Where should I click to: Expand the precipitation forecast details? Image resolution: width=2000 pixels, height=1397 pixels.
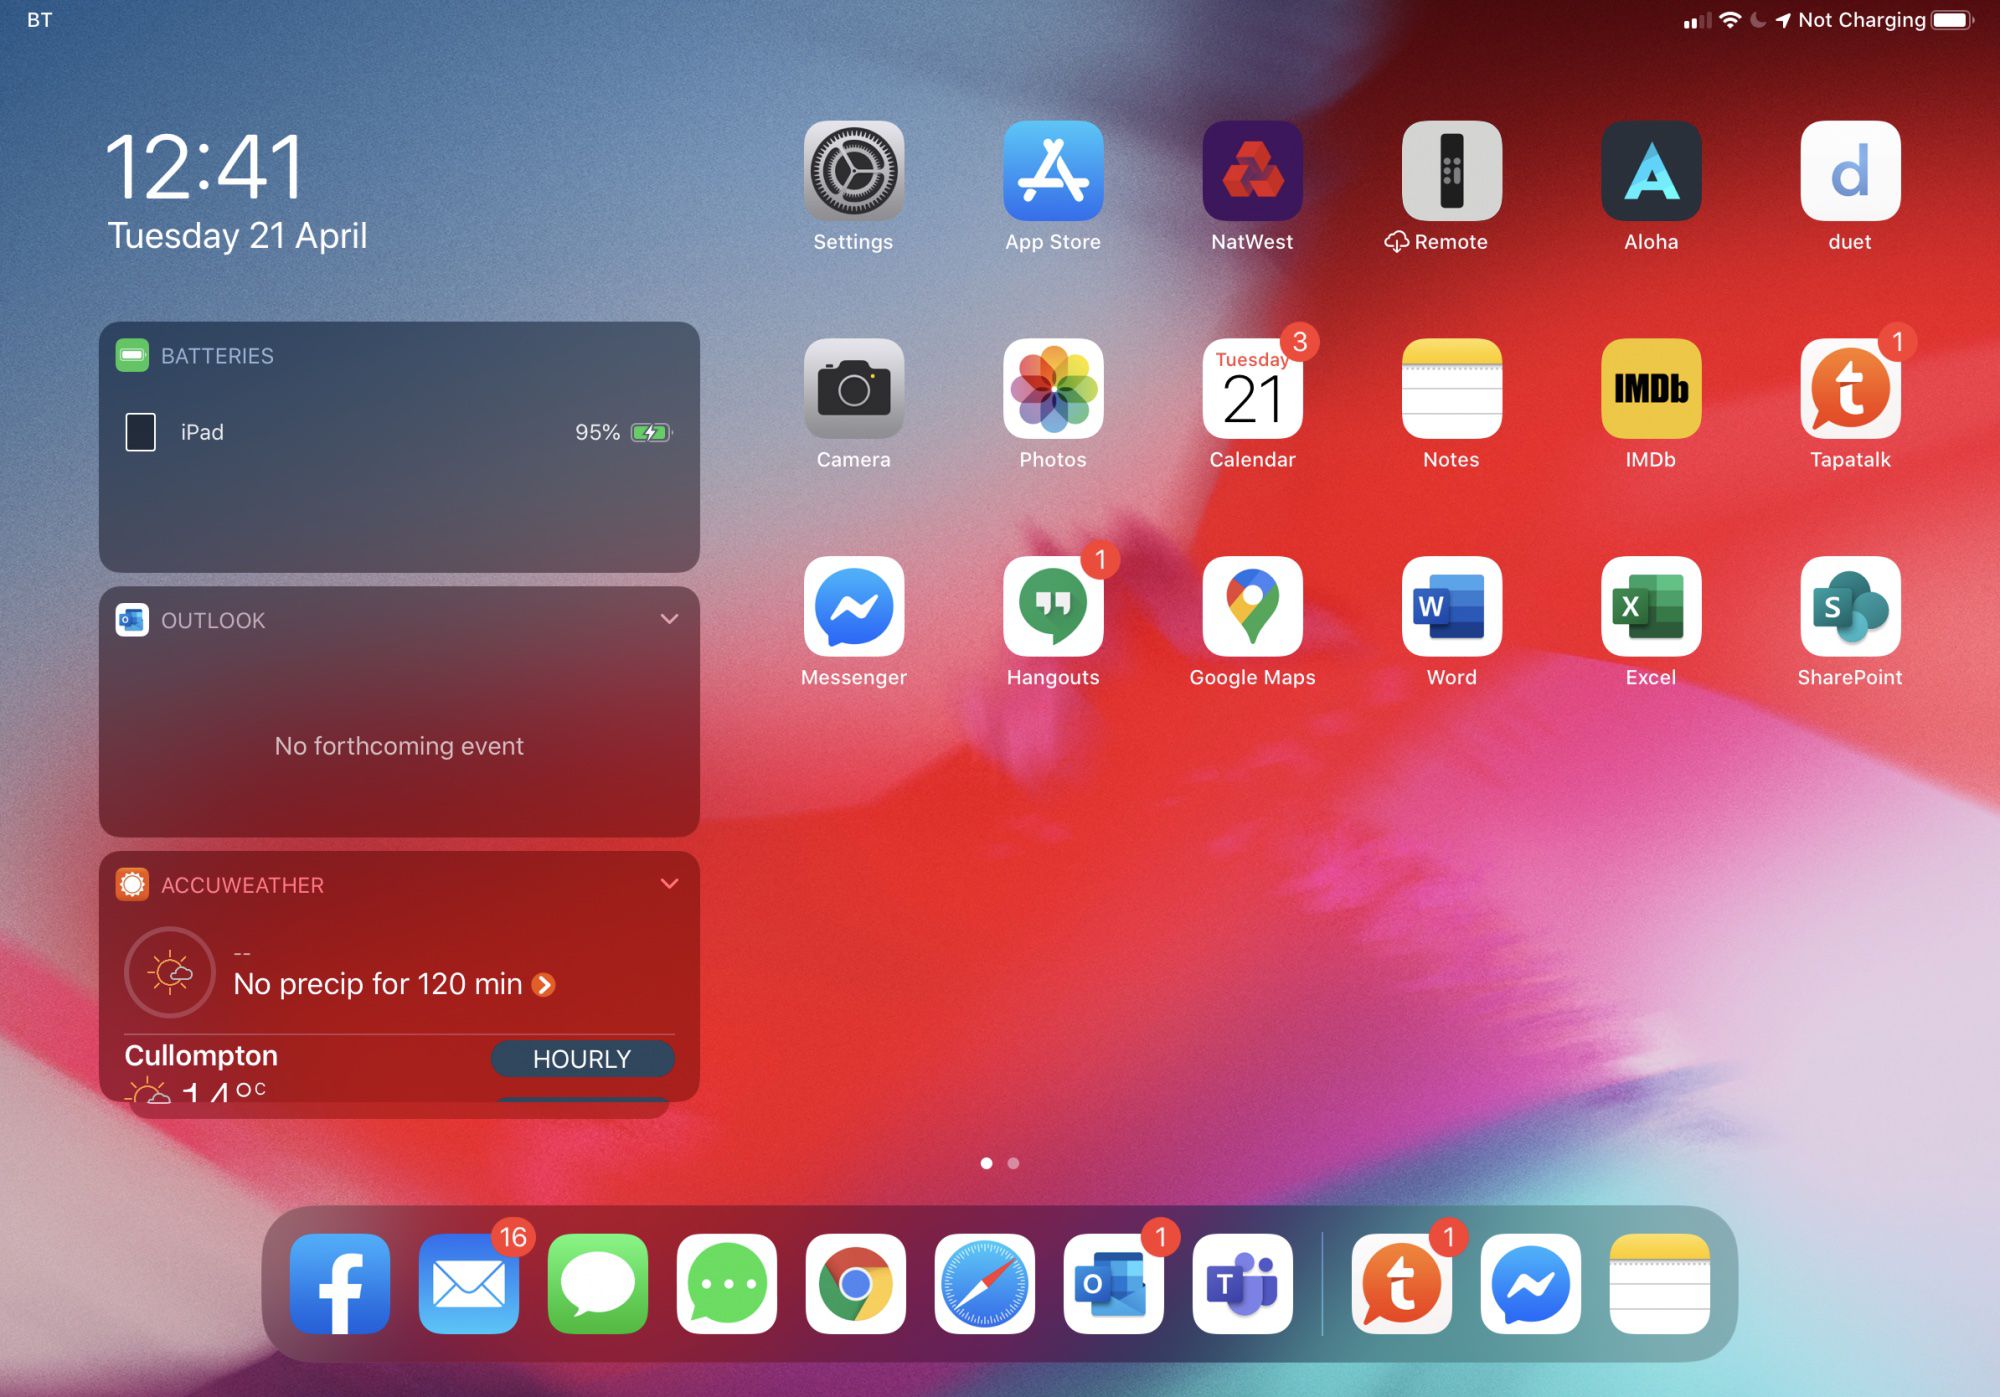click(546, 985)
